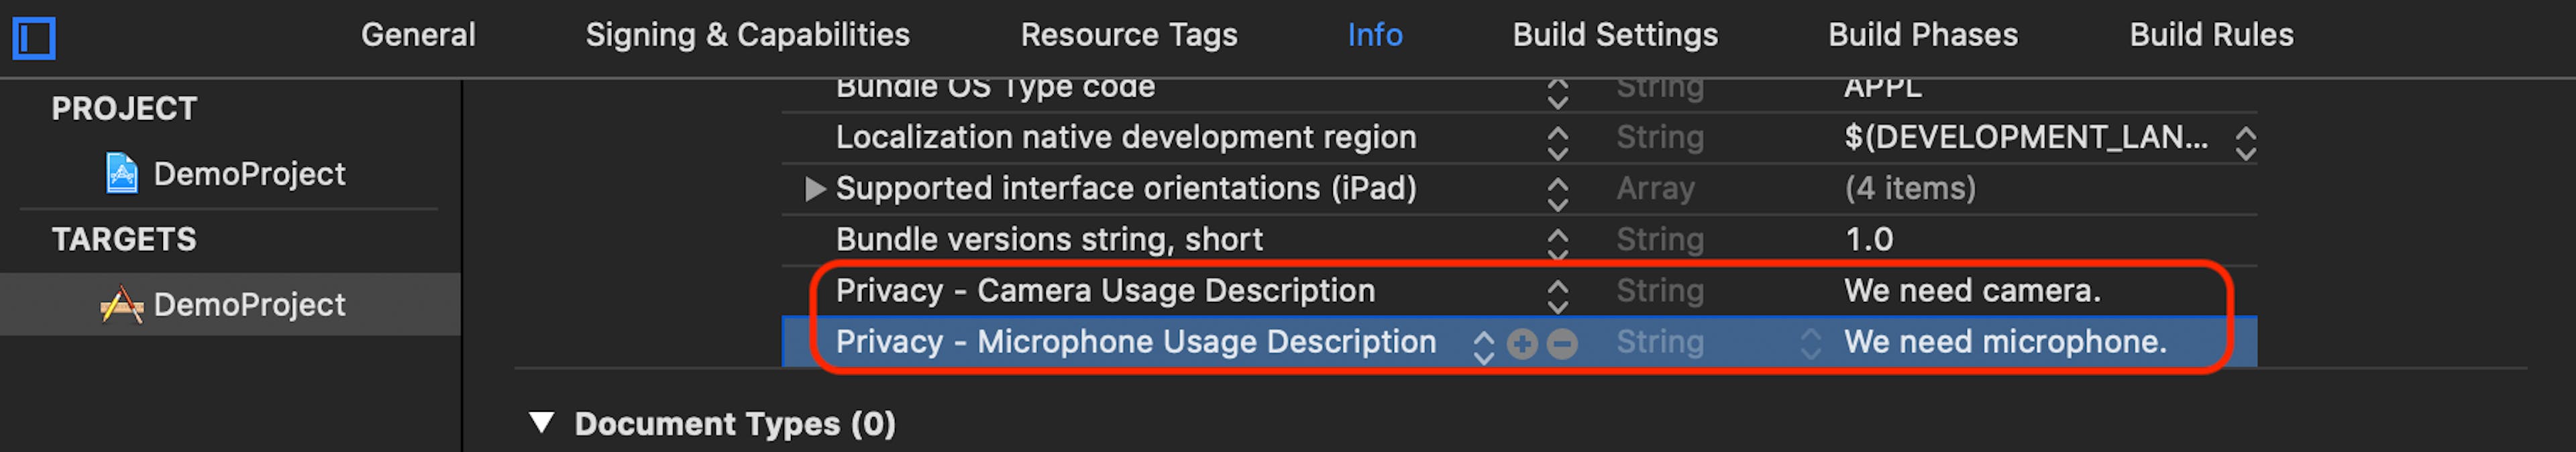The height and width of the screenshot is (452, 2576).
Task: Switch to the Signing & Capabilities tab
Action: tap(747, 35)
